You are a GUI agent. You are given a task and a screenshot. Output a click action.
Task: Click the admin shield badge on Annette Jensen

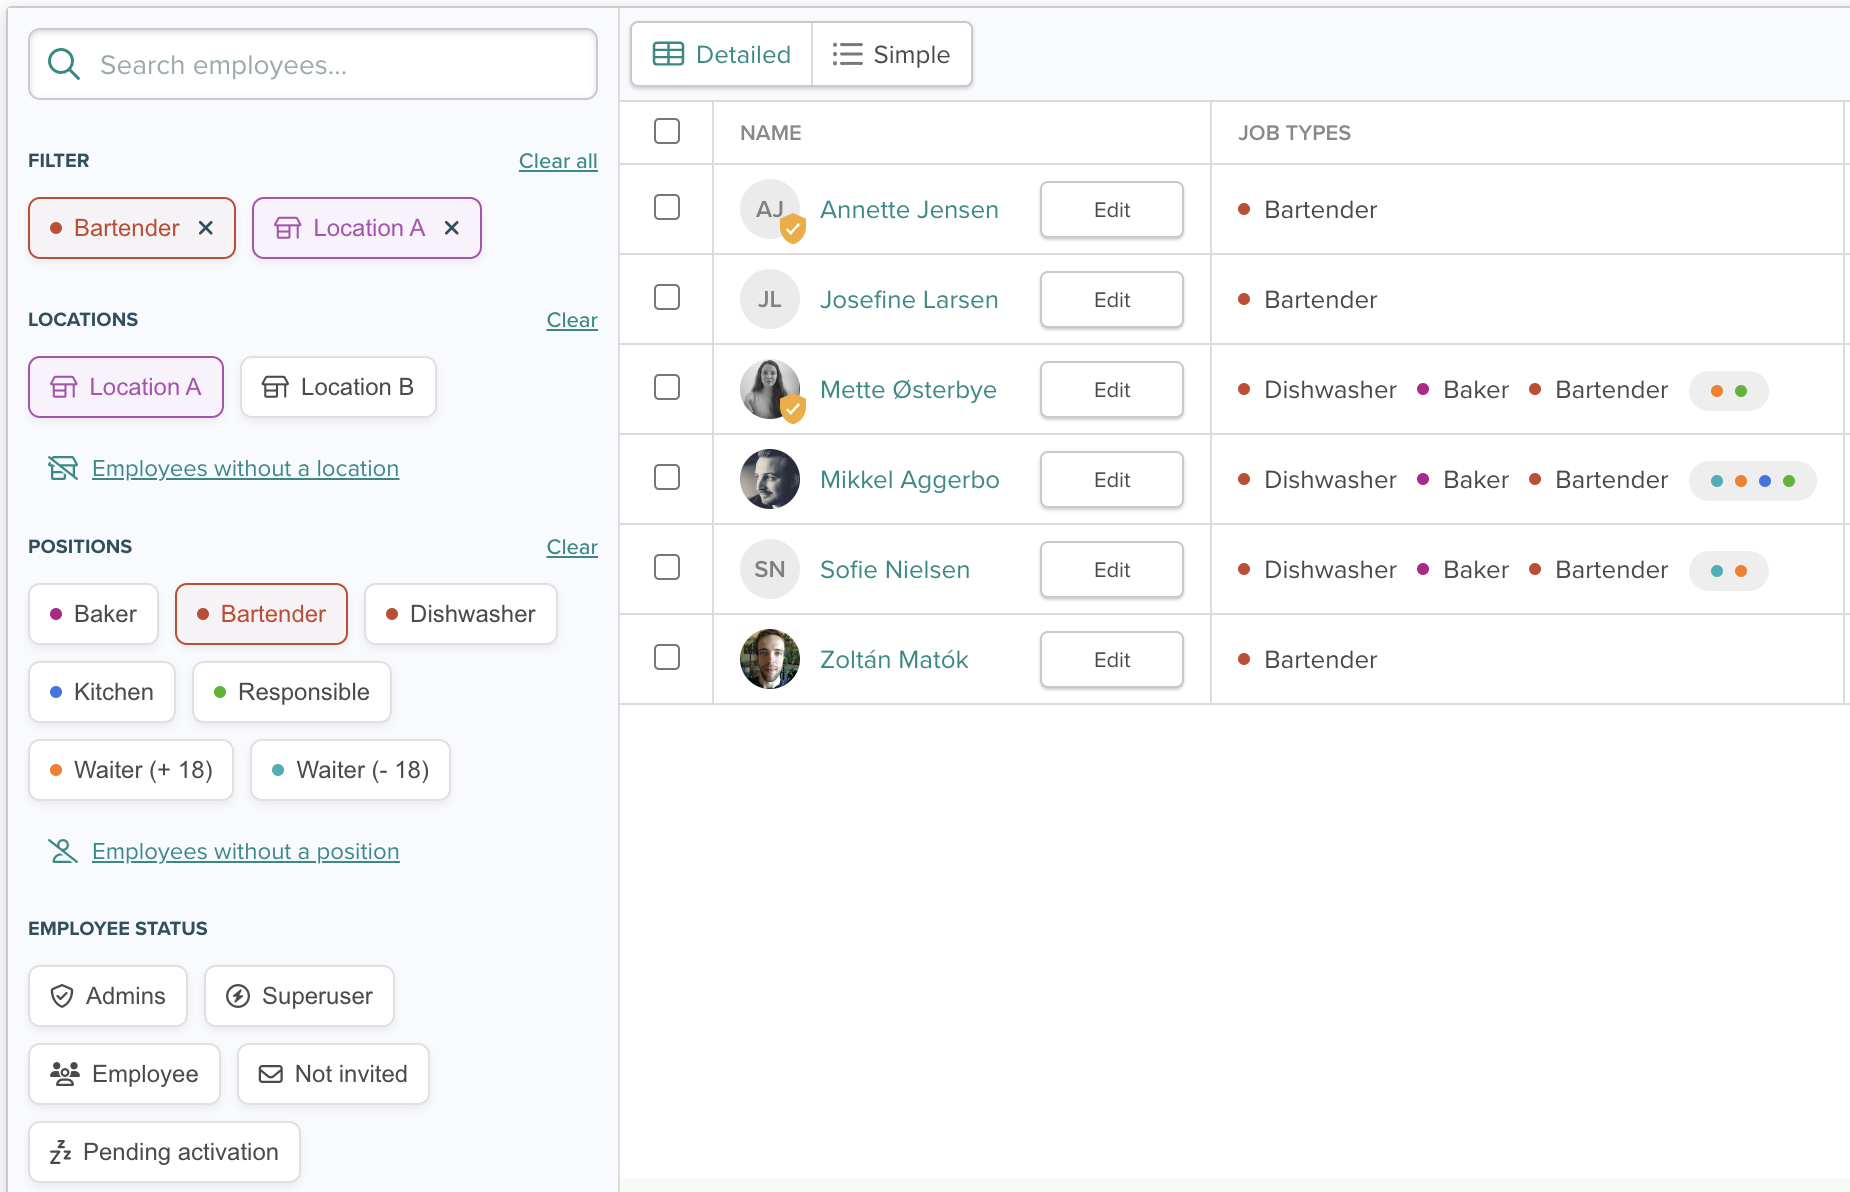point(793,229)
